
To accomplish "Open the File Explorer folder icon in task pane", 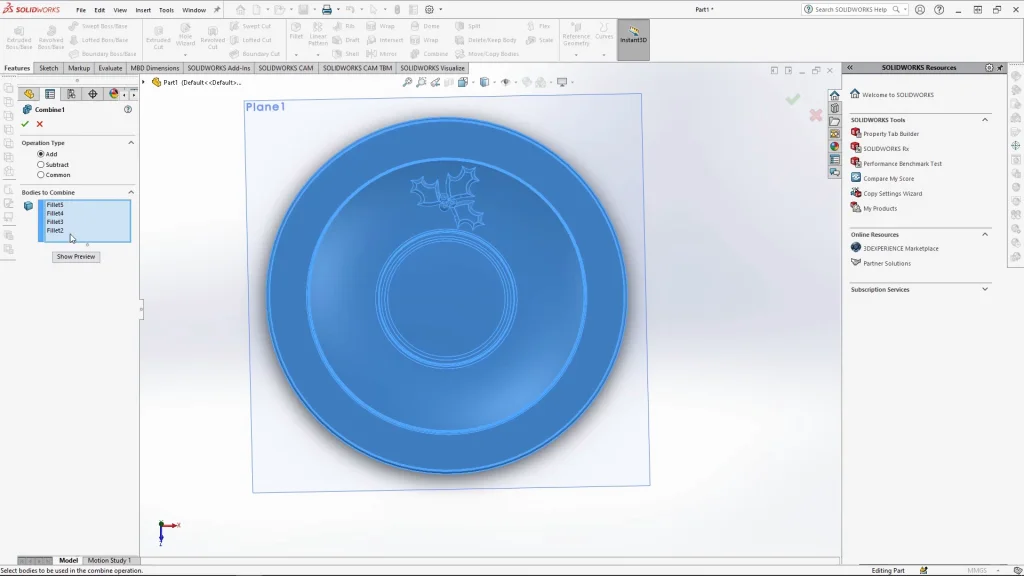I will point(834,121).
